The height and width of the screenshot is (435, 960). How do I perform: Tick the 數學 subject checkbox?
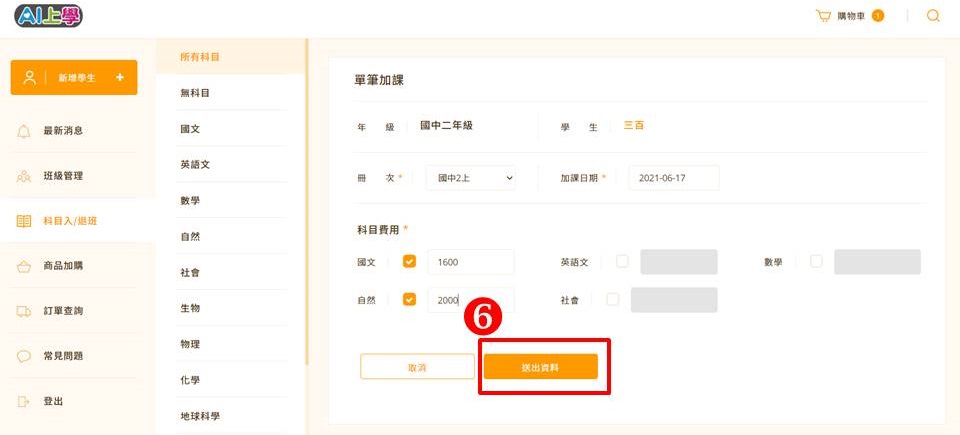816,262
